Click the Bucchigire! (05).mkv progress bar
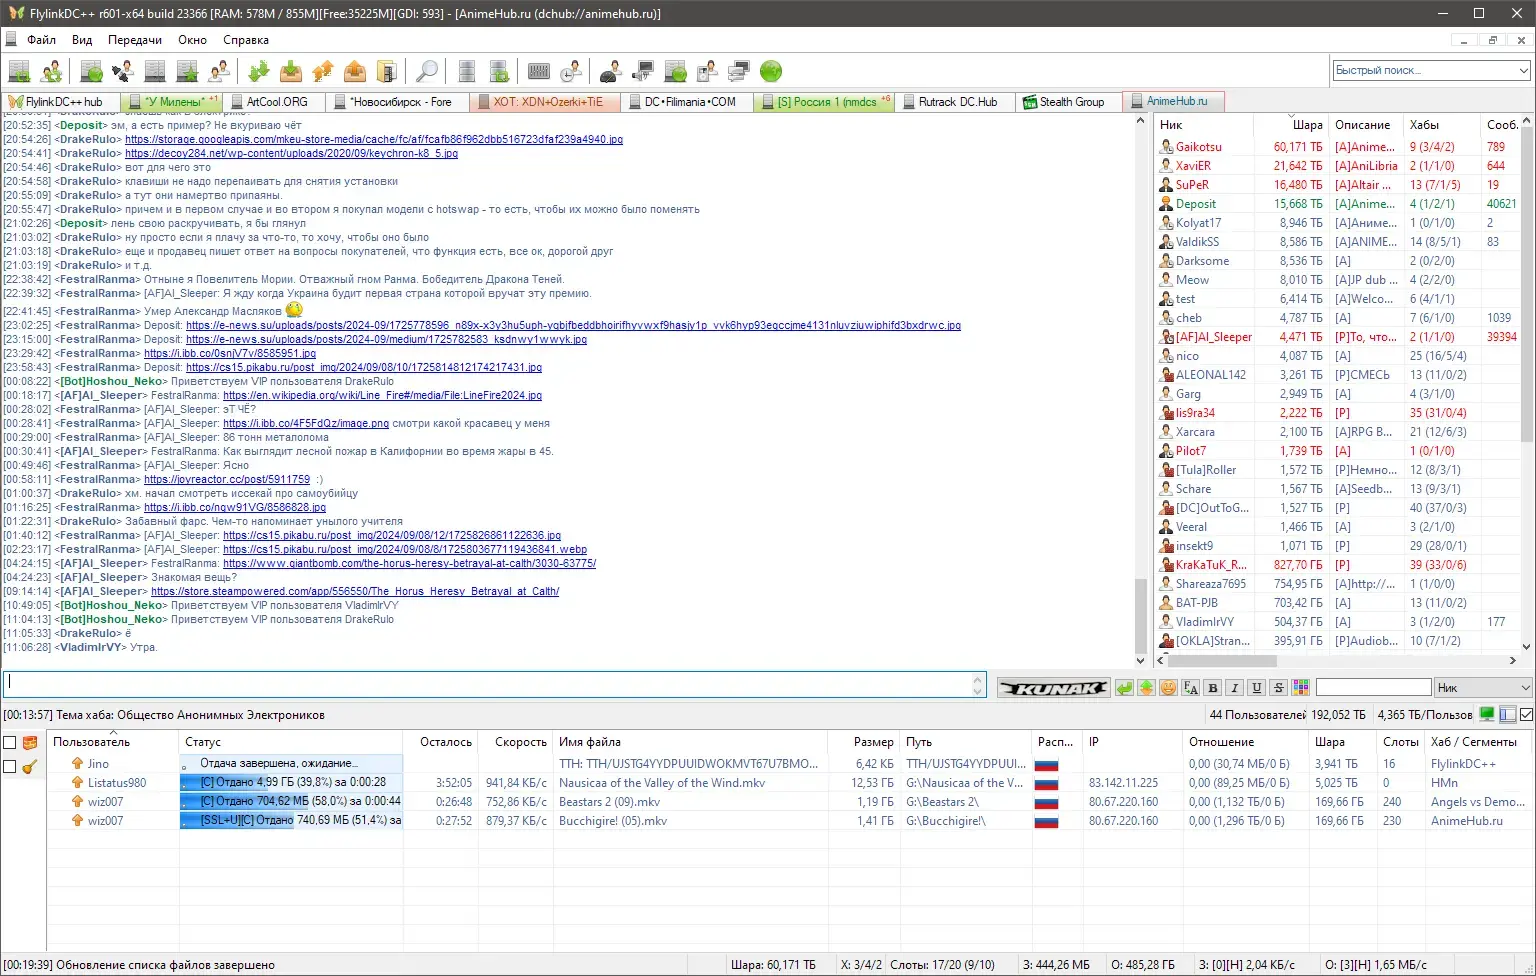The height and width of the screenshot is (976, 1536). pos(291,820)
